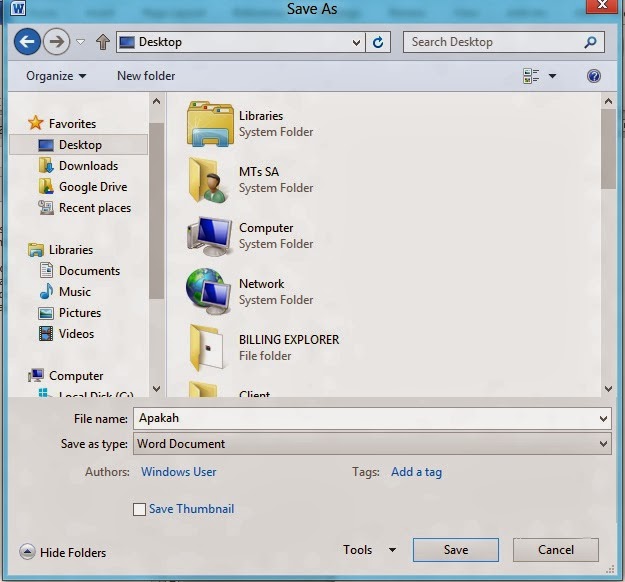Refresh the Desktop folder view
Image resolution: width=625 pixels, height=582 pixels.
pyautogui.click(x=378, y=42)
